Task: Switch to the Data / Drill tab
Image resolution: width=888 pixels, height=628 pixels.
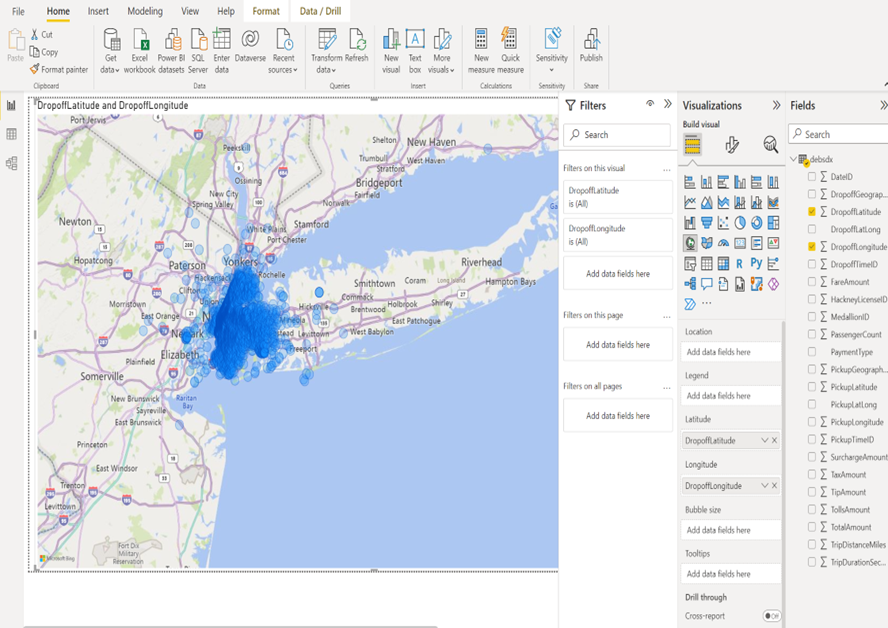Action: tap(320, 11)
